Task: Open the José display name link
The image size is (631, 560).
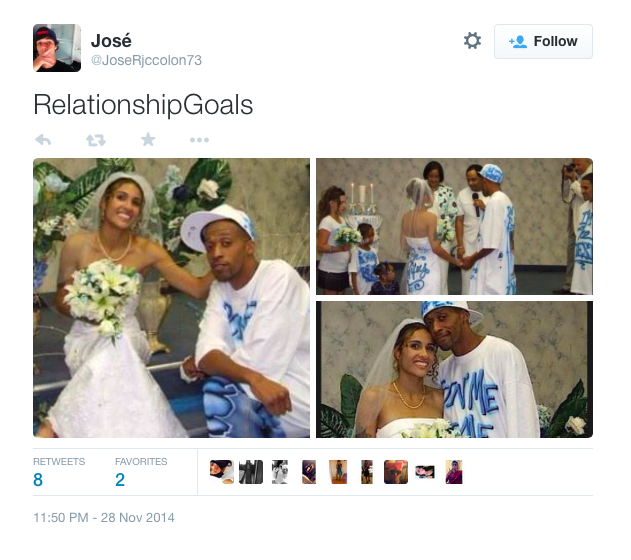Action: click(111, 41)
